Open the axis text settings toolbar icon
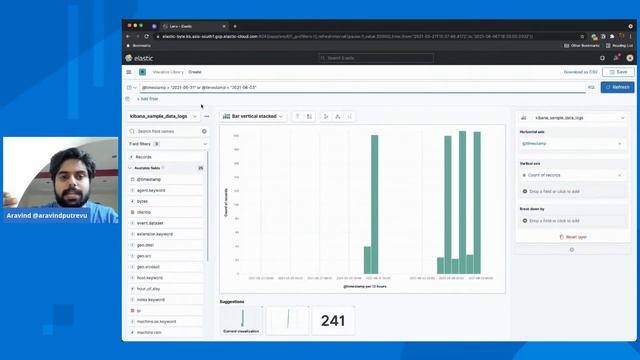Image resolution: width=640 pixels, height=360 pixels. click(338, 116)
